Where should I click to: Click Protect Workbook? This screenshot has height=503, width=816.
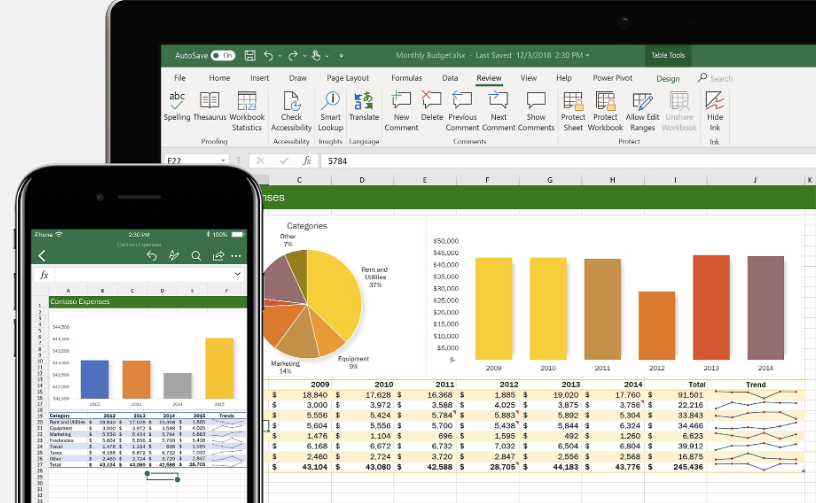605,111
